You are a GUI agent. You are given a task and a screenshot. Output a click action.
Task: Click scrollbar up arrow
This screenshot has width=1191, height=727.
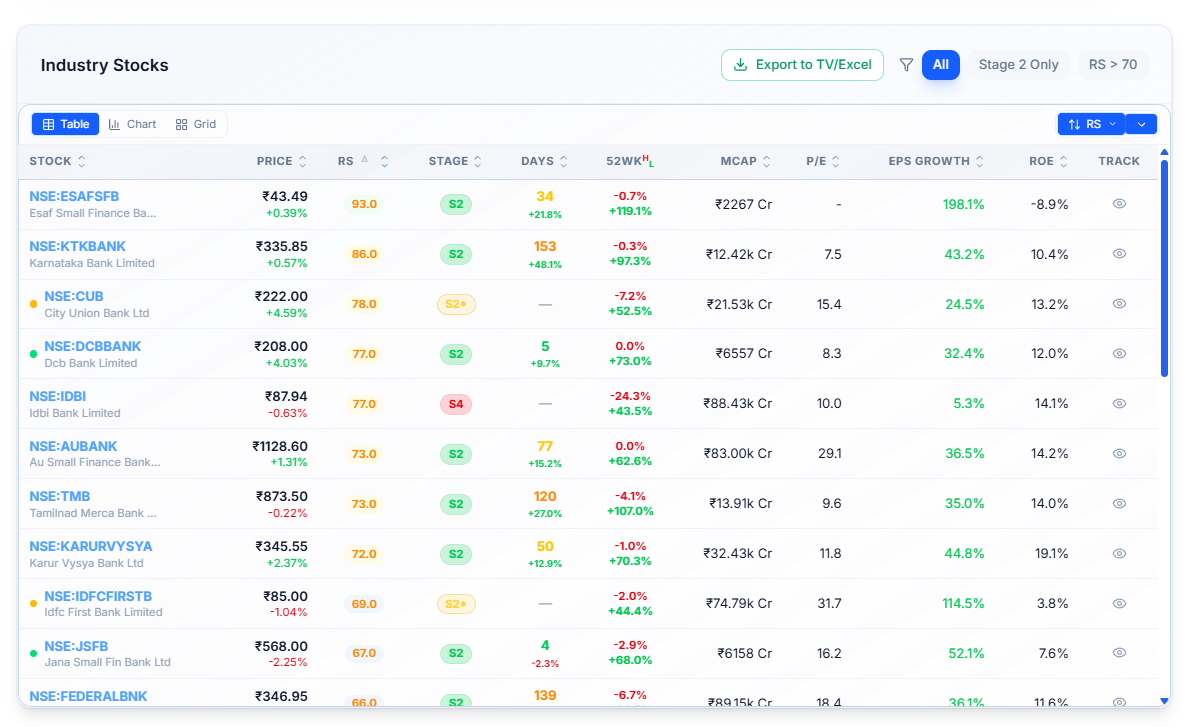[x=1164, y=153]
